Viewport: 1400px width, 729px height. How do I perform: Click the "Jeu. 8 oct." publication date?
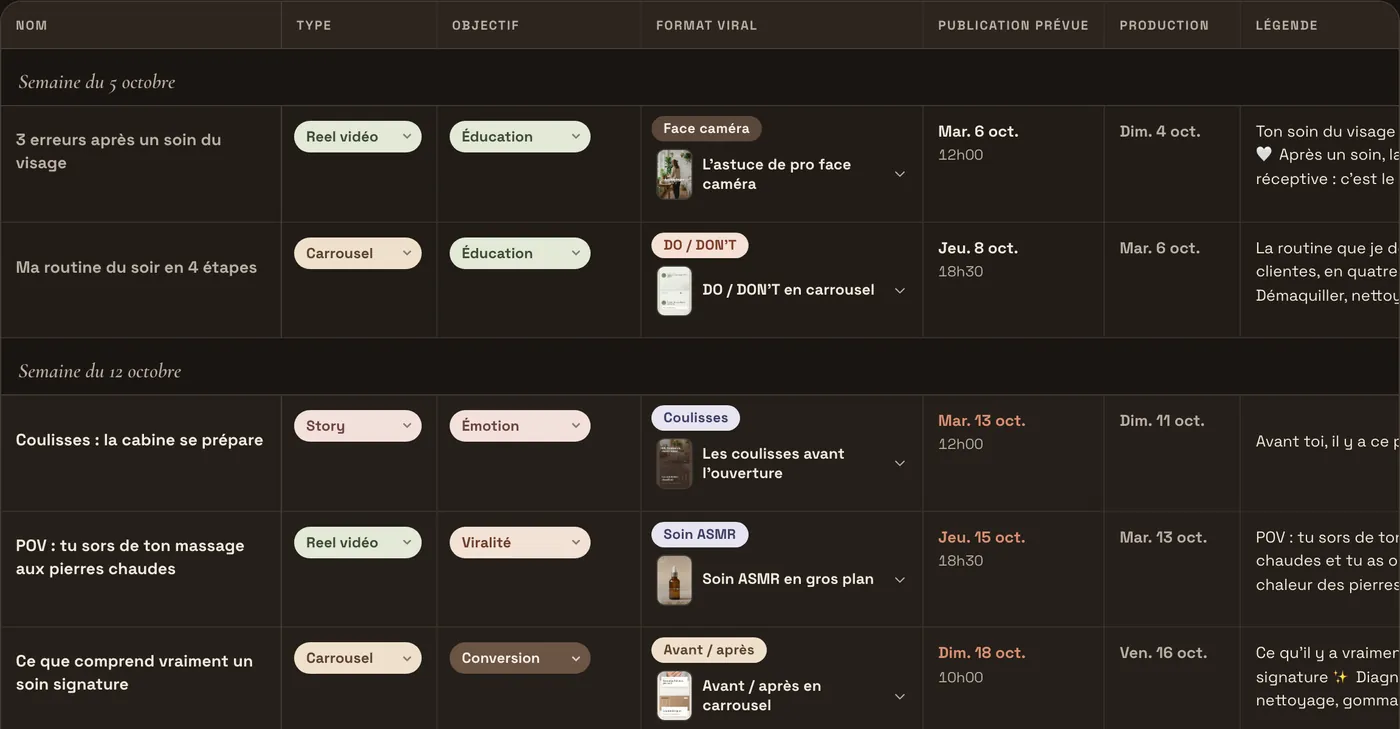978,248
